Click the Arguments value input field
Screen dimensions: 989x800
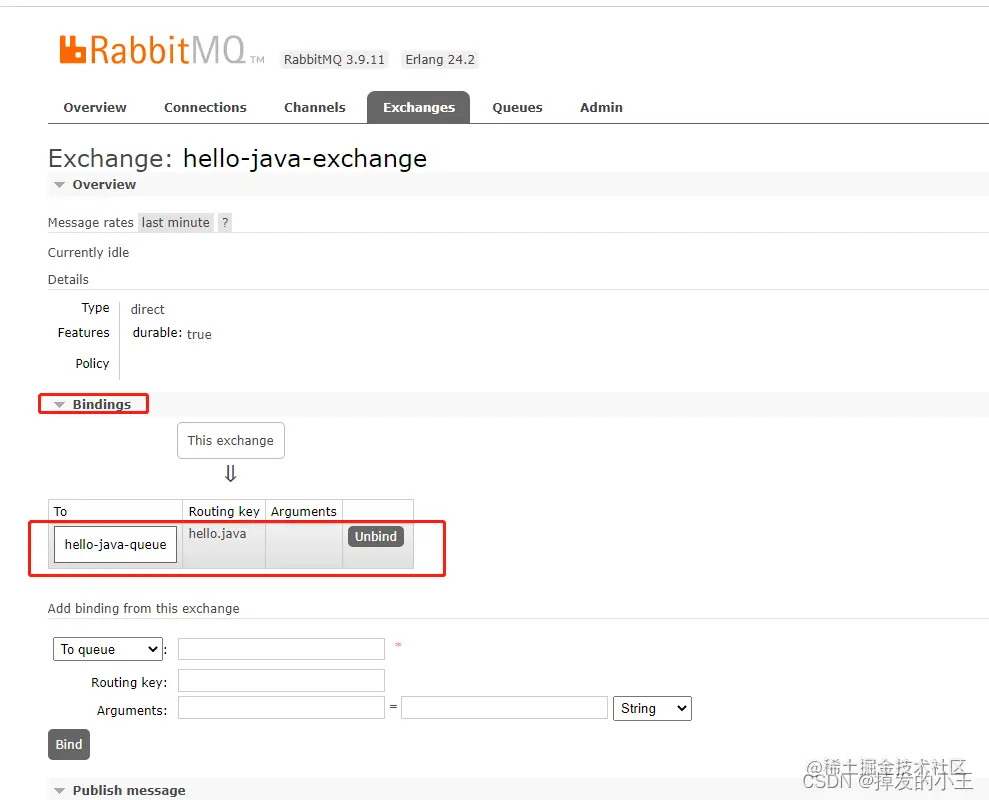(504, 708)
